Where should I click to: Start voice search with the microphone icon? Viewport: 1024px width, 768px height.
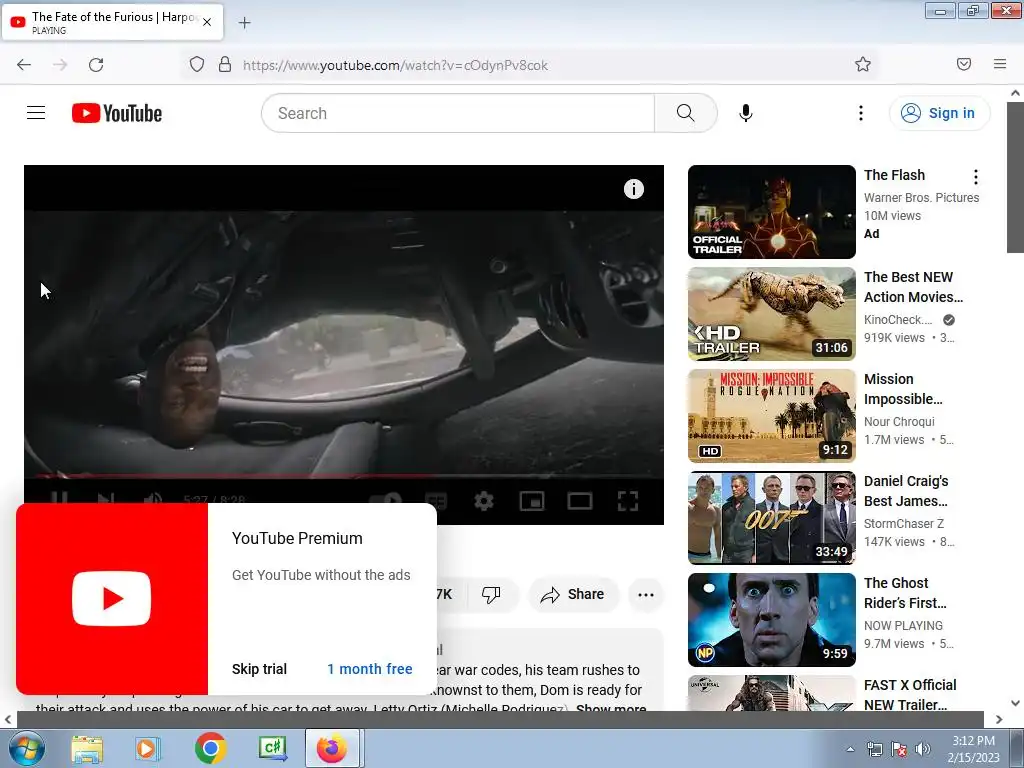tap(745, 113)
